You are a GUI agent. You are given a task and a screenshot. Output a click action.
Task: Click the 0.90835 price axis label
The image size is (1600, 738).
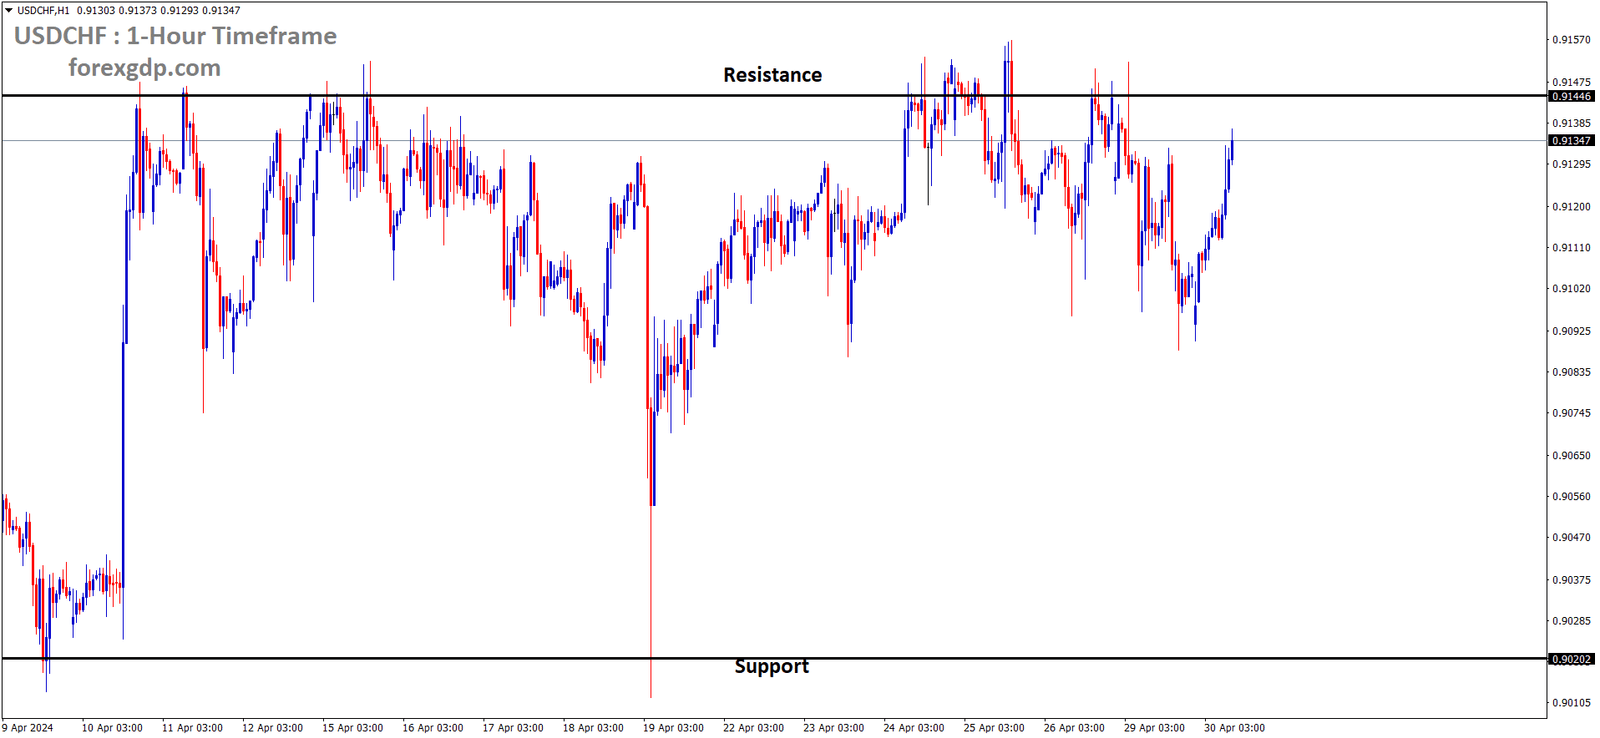1571,372
